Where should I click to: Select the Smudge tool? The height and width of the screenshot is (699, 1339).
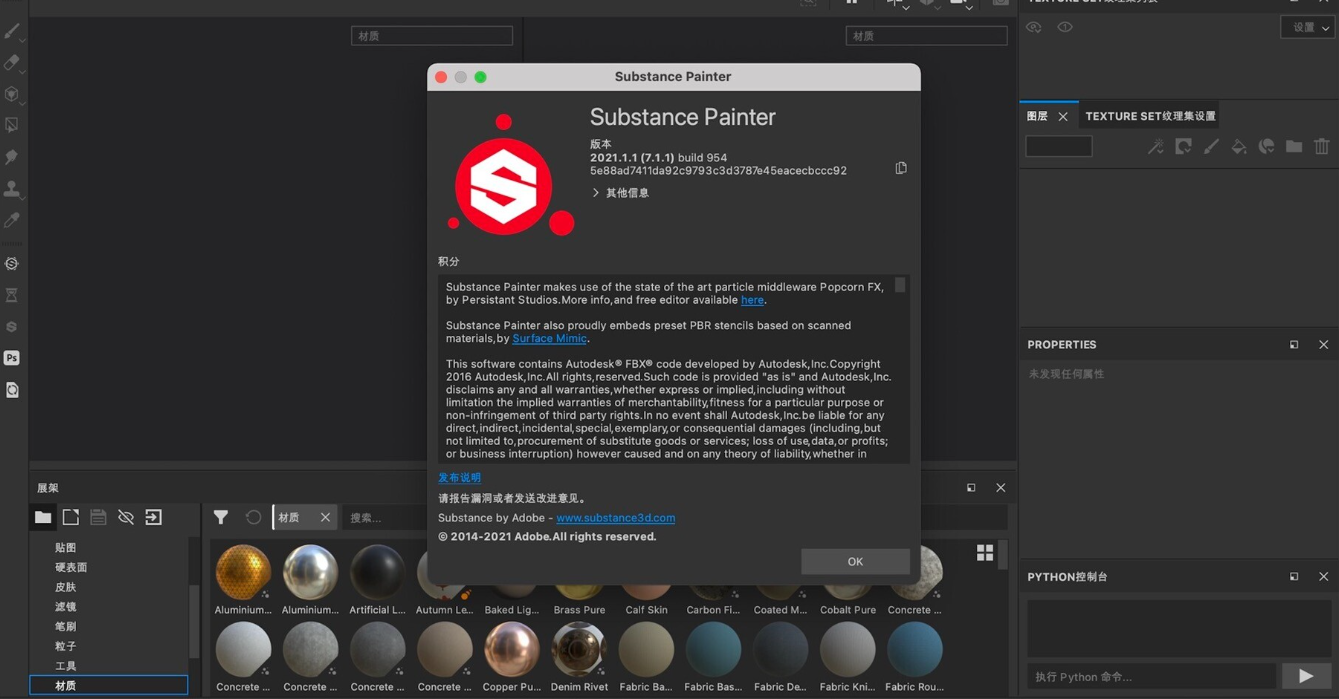point(12,157)
